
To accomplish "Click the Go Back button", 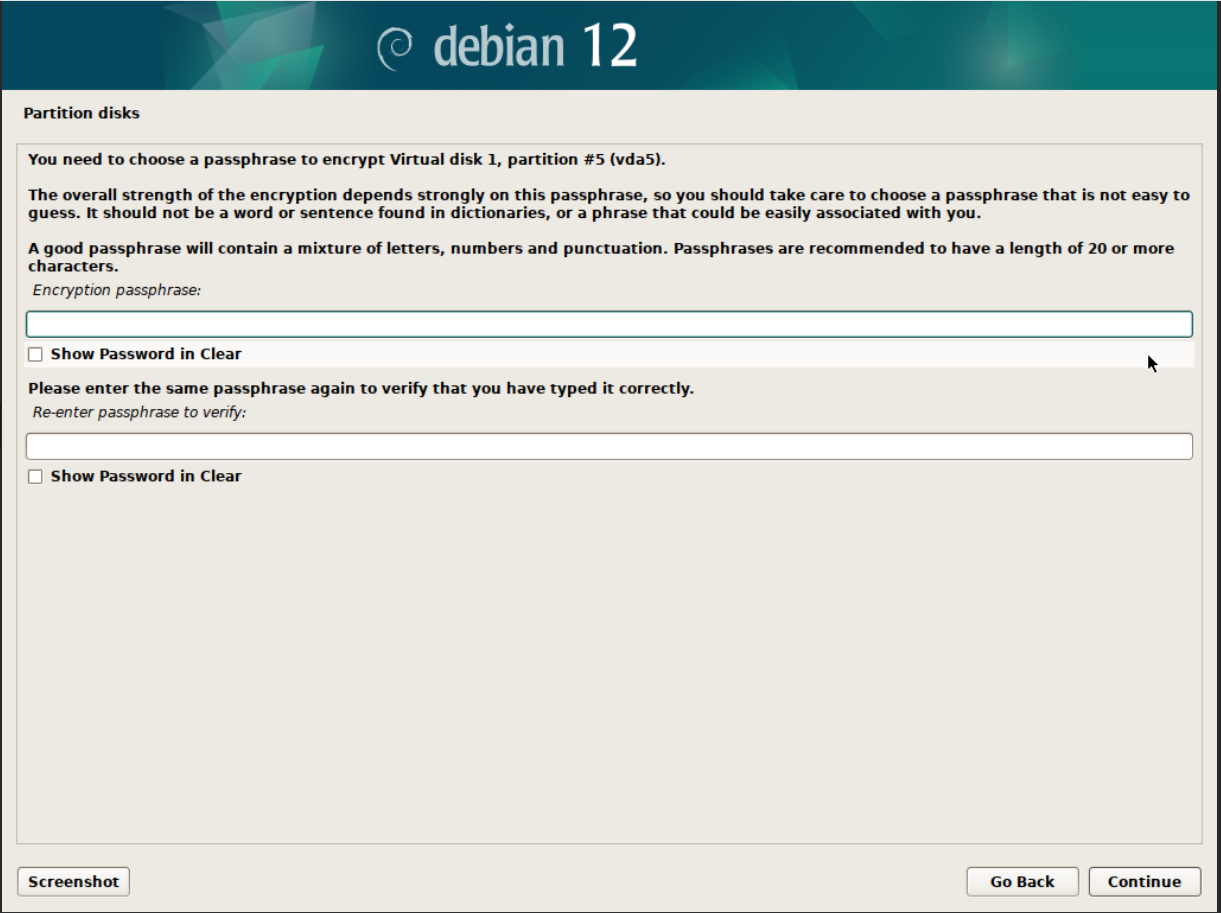I will coord(1022,882).
